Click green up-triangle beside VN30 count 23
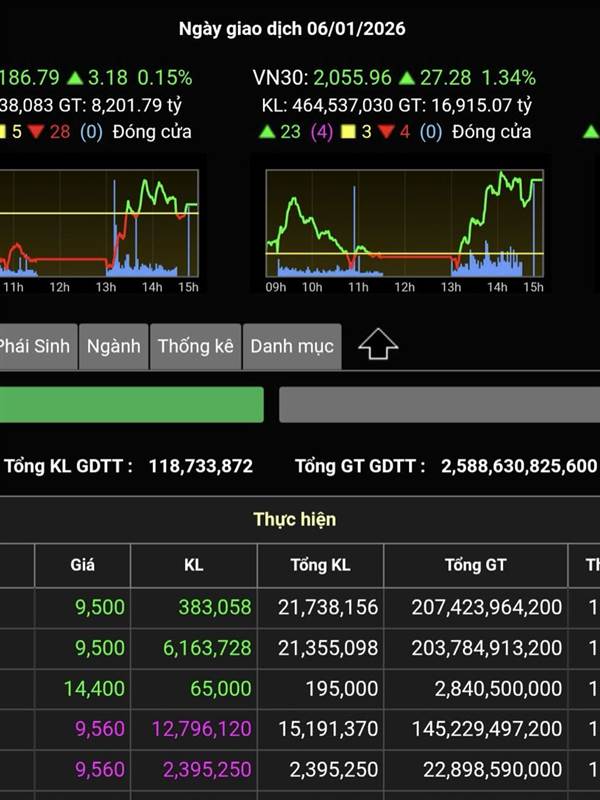This screenshot has width=600, height=800. 267,131
